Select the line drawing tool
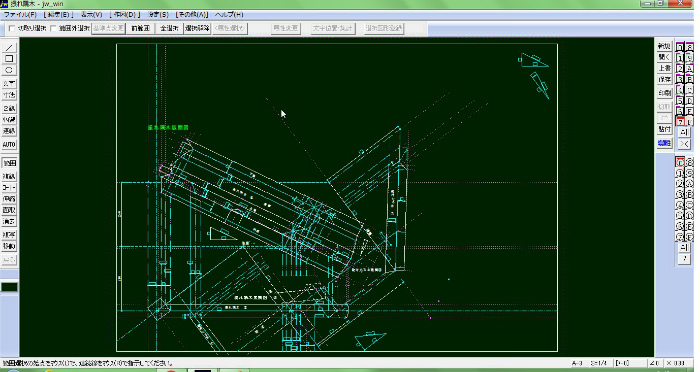This screenshot has width=700, height=372. click(9, 48)
